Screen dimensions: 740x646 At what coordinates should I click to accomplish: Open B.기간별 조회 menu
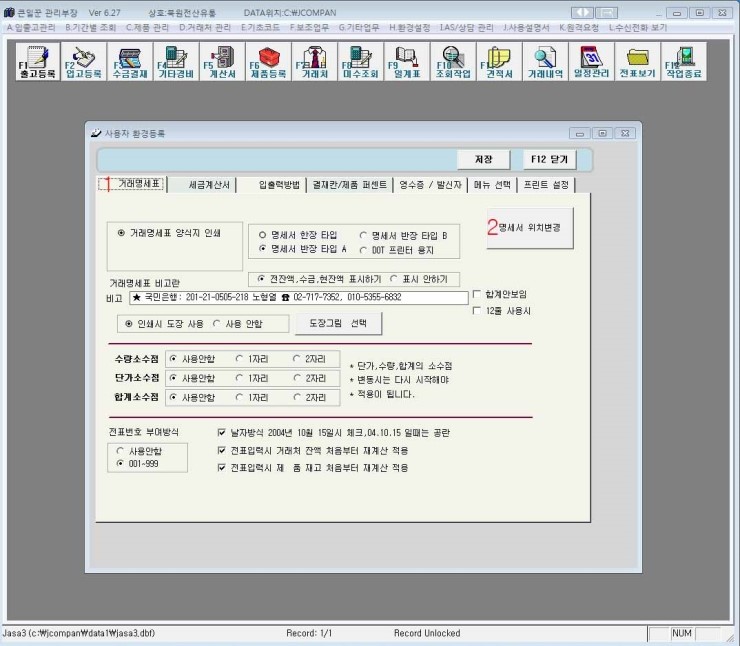(x=91, y=27)
